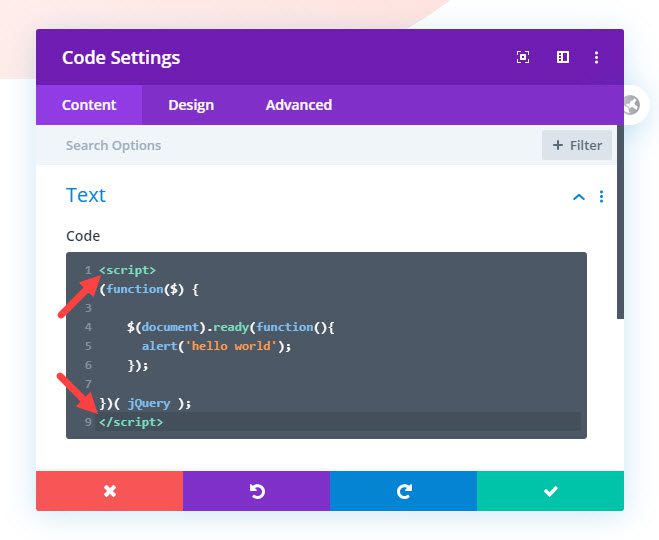Click the Code field label

click(83, 236)
